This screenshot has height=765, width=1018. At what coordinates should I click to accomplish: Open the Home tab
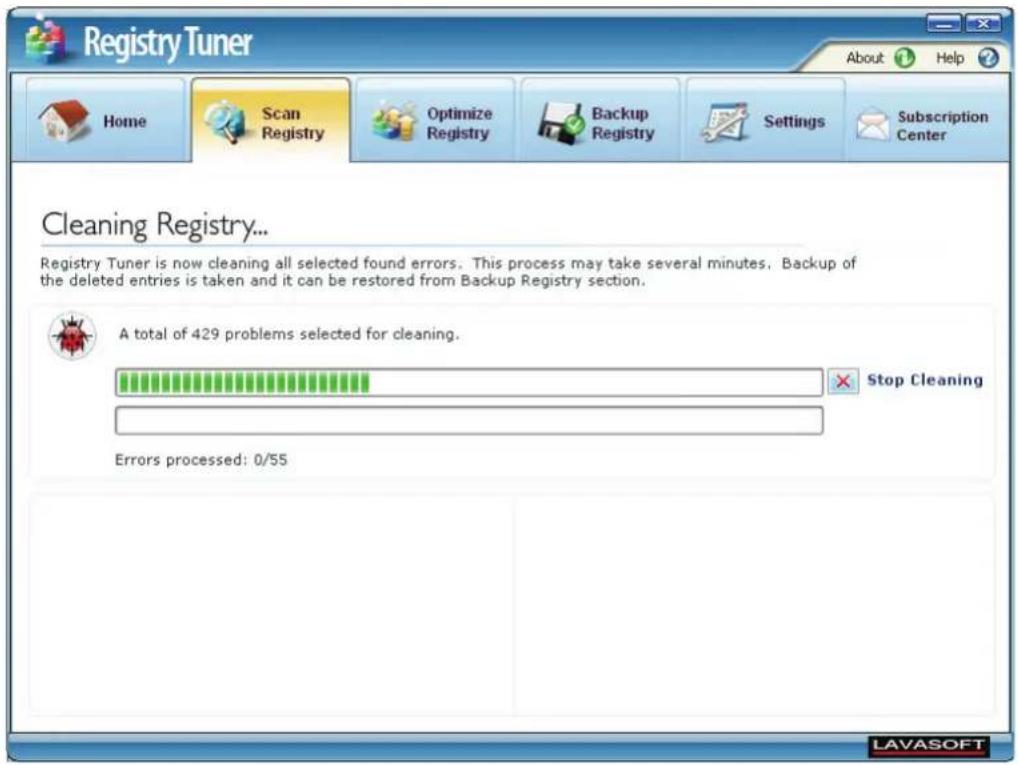click(106, 119)
